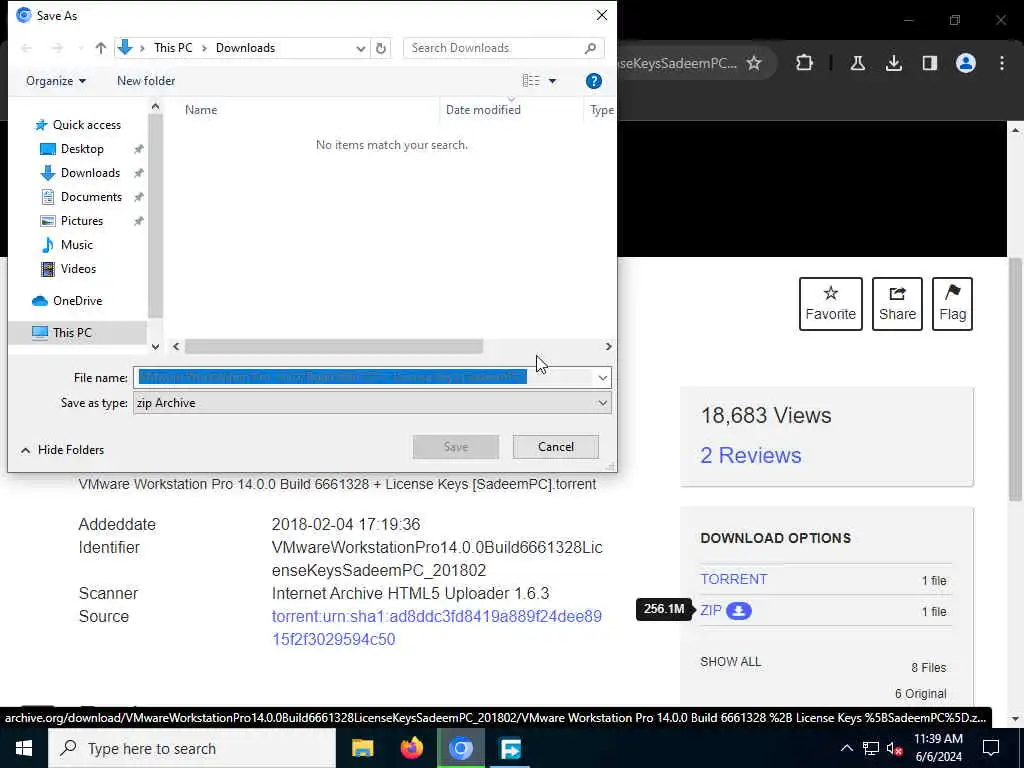
Task: Sort by Date modified column header
Action: point(483,110)
